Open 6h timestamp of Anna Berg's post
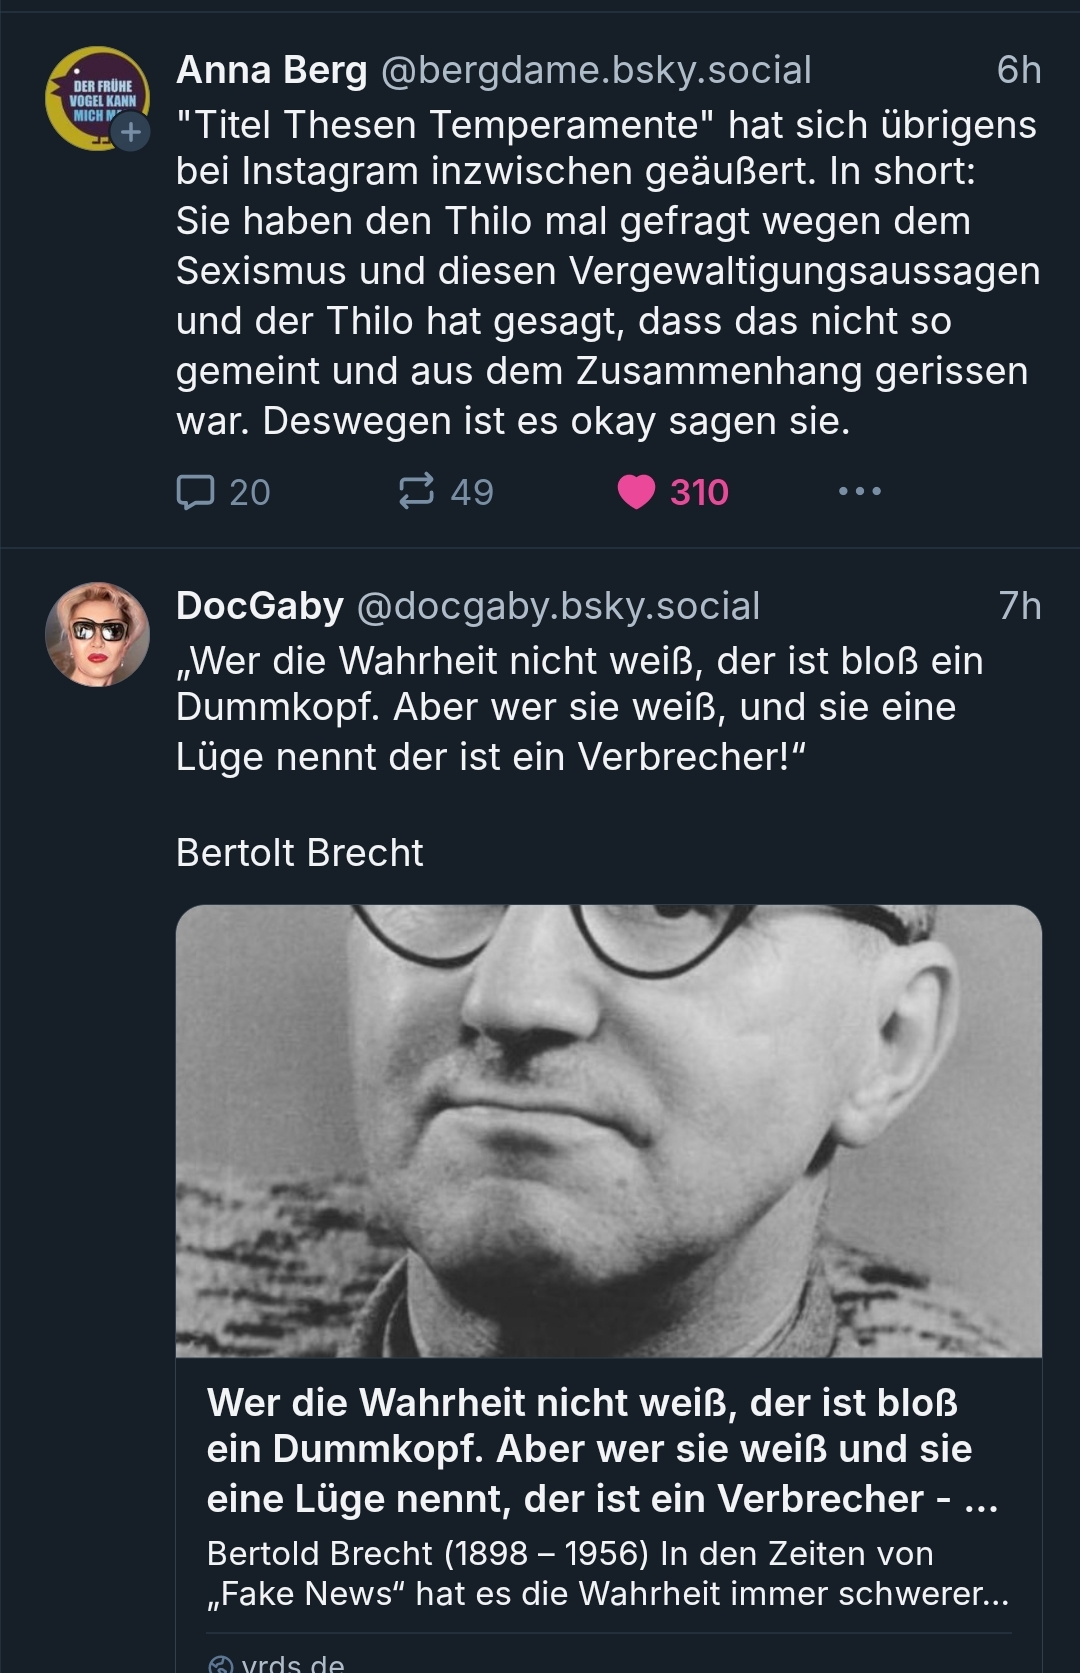Viewport: 1080px width, 1673px height. (x=1019, y=70)
